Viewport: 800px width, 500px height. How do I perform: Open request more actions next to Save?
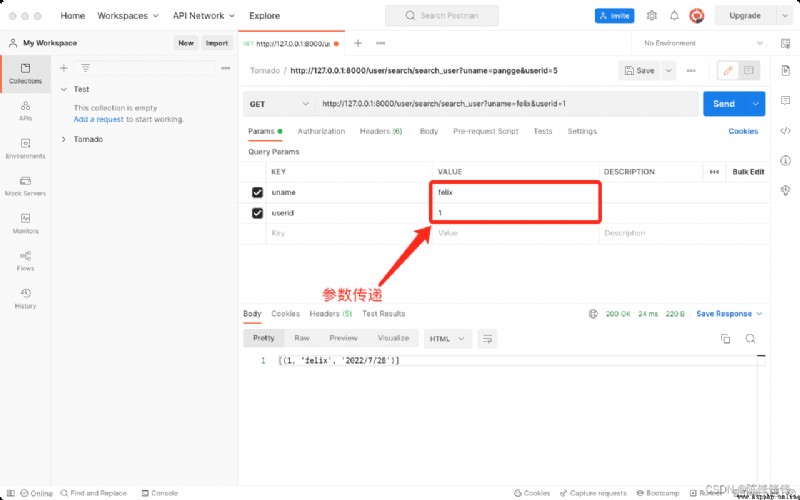click(691, 71)
